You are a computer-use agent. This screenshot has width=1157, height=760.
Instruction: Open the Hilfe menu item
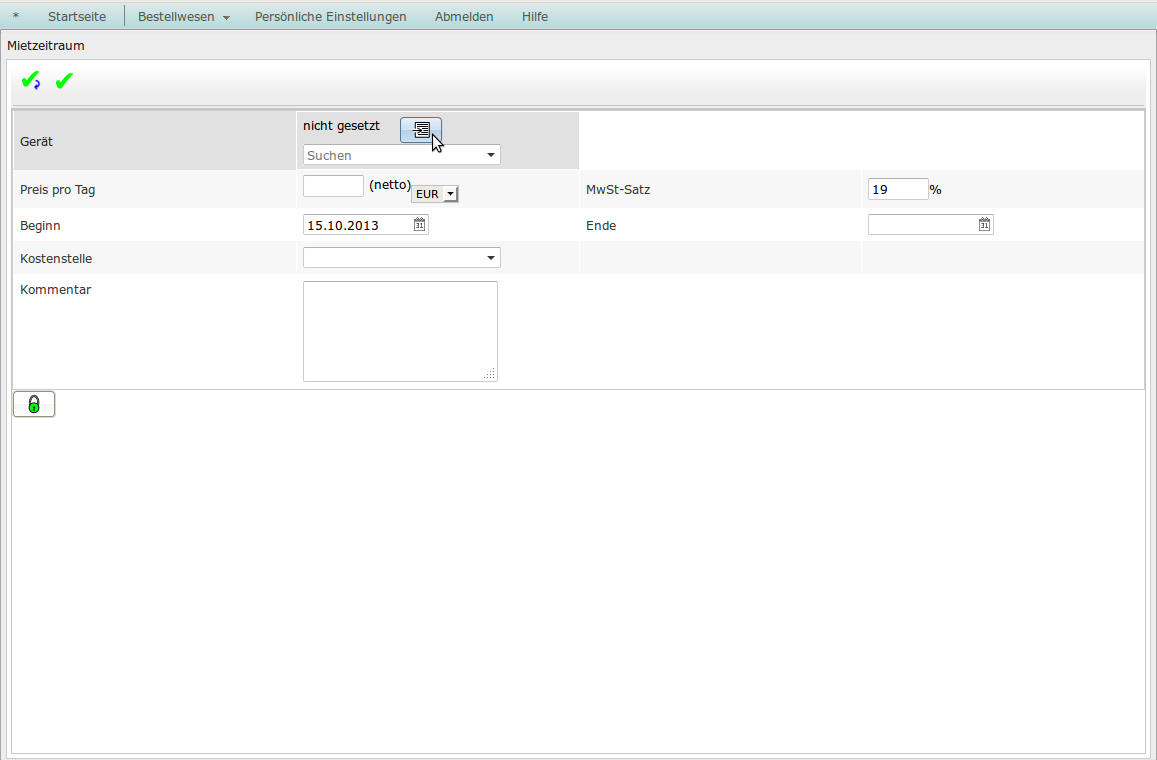tap(535, 17)
